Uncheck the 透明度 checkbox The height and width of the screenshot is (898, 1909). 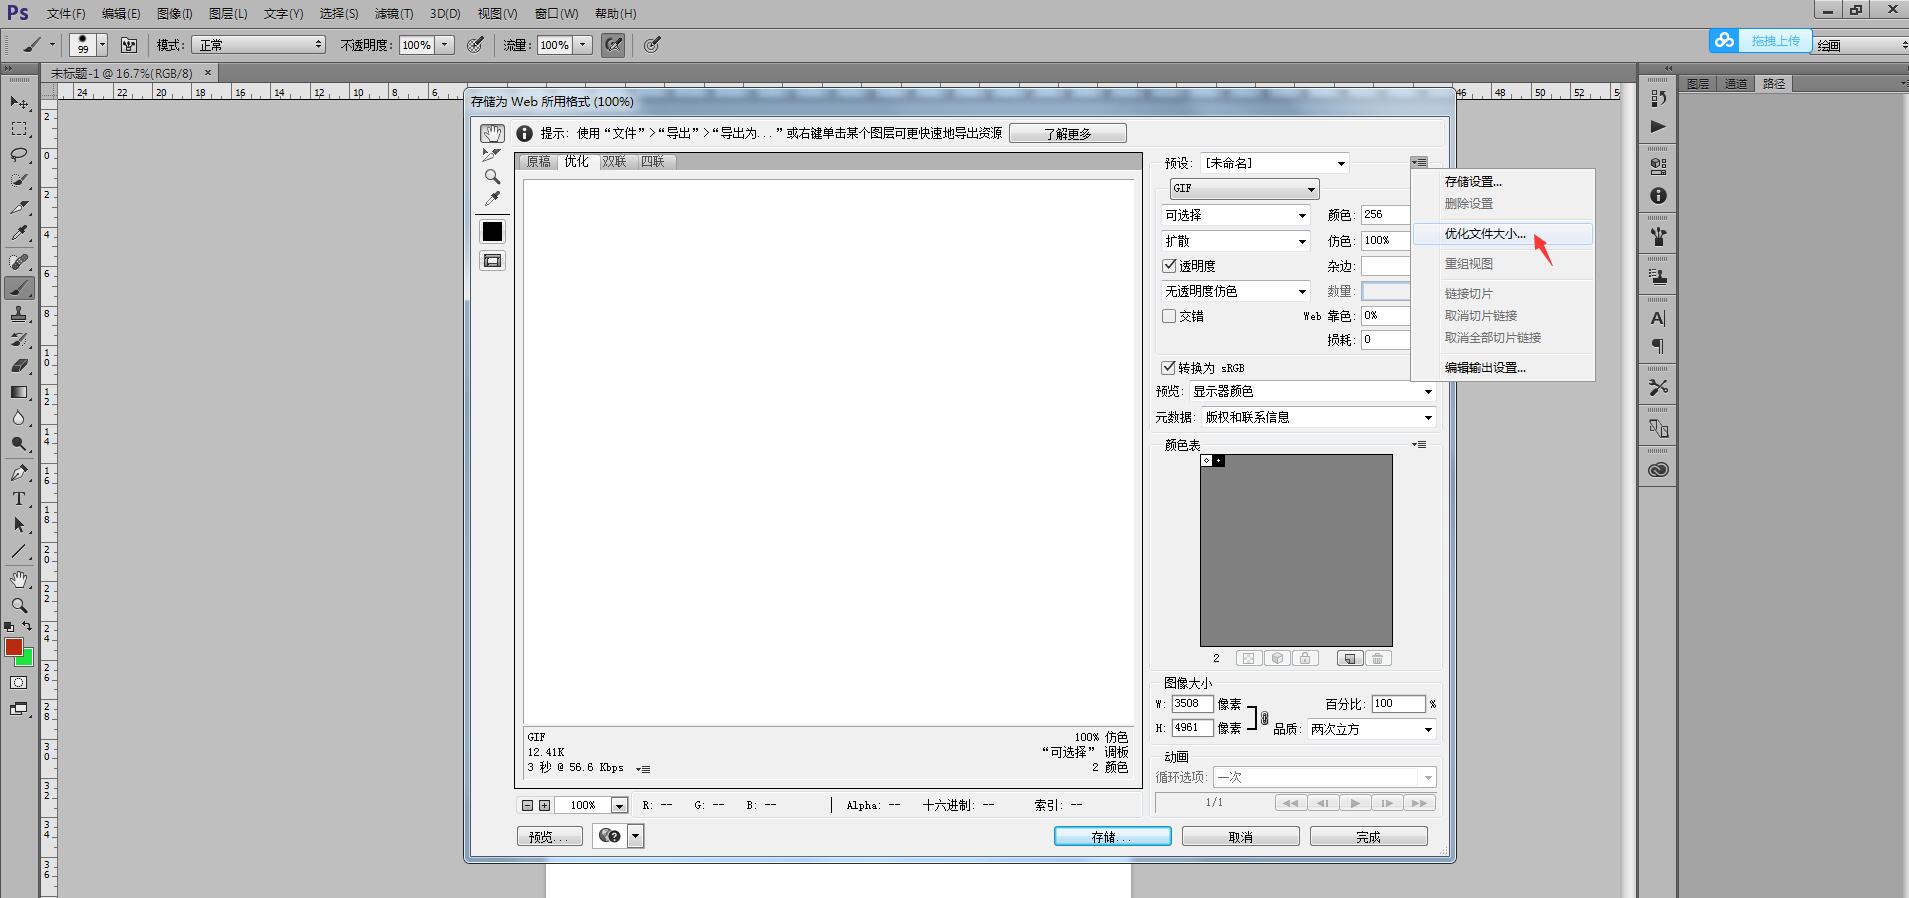coord(1169,266)
